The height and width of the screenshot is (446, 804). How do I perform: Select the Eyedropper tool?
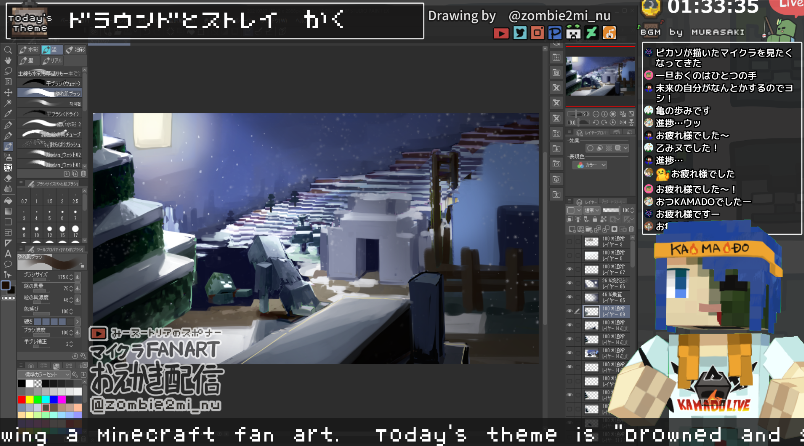(8, 114)
